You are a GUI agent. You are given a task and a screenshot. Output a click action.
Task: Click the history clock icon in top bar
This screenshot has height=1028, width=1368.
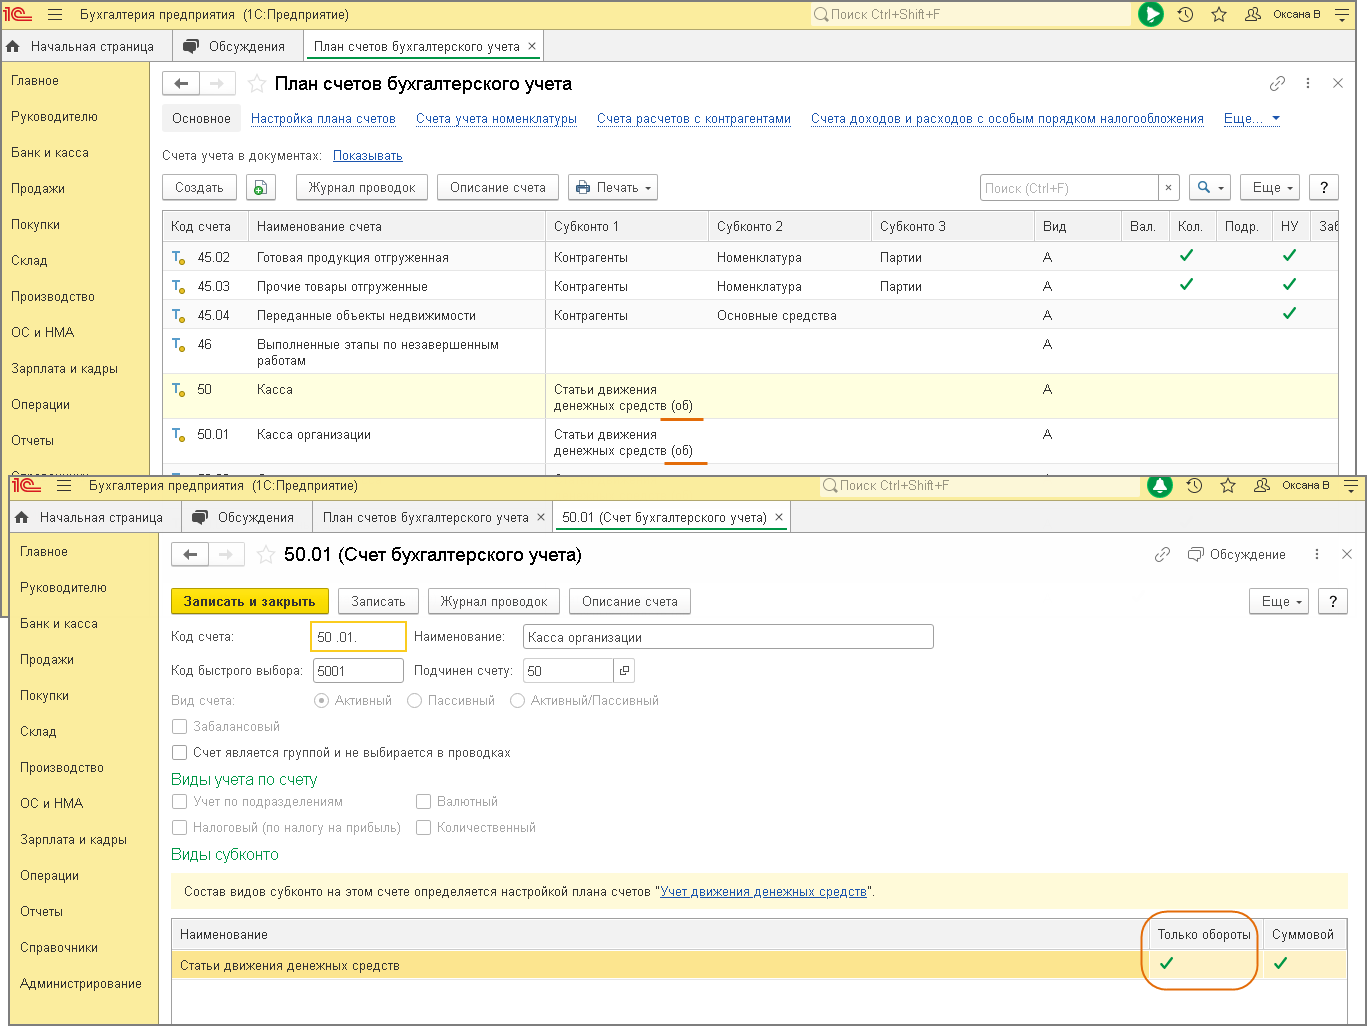click(1185, 15)
